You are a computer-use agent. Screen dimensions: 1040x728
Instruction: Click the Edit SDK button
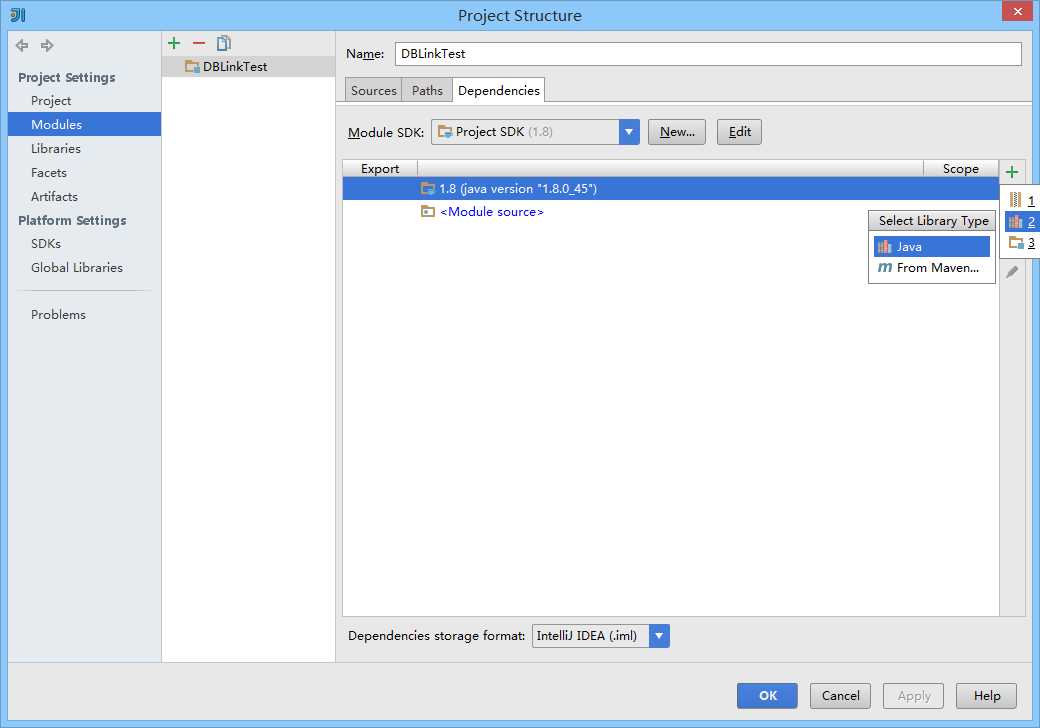pos(740,132)
